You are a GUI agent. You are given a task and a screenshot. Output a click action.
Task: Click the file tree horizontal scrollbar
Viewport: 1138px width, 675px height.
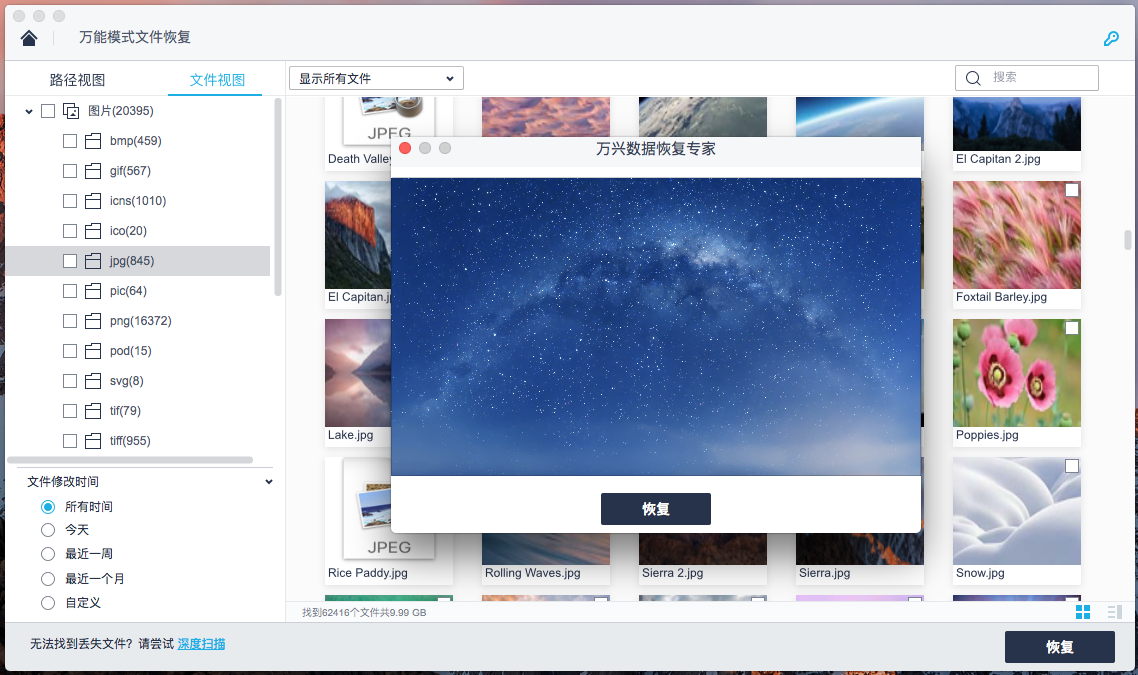coord(130,459)
